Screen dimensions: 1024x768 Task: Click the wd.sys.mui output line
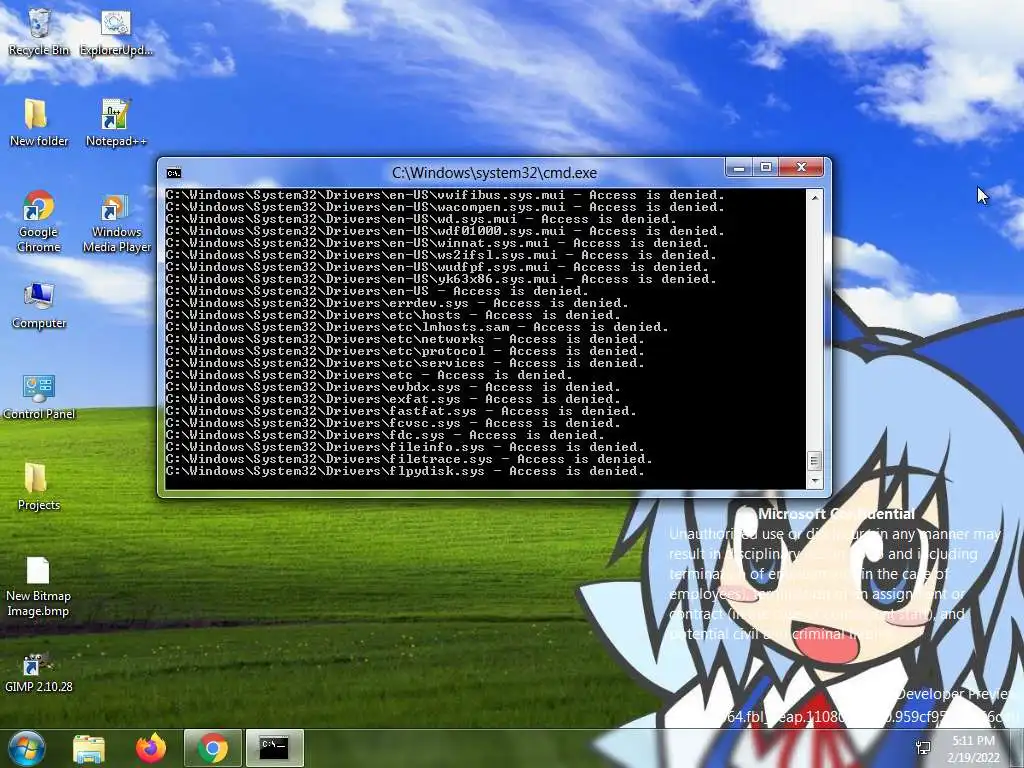(421, 219)
